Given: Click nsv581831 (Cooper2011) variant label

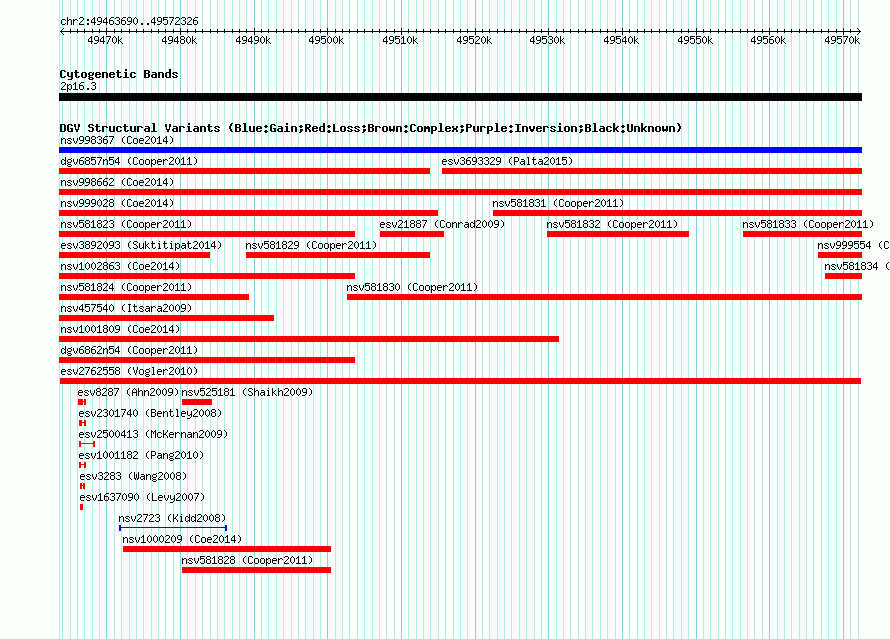Looking at the screenshot, I should [x=558, y=203].
